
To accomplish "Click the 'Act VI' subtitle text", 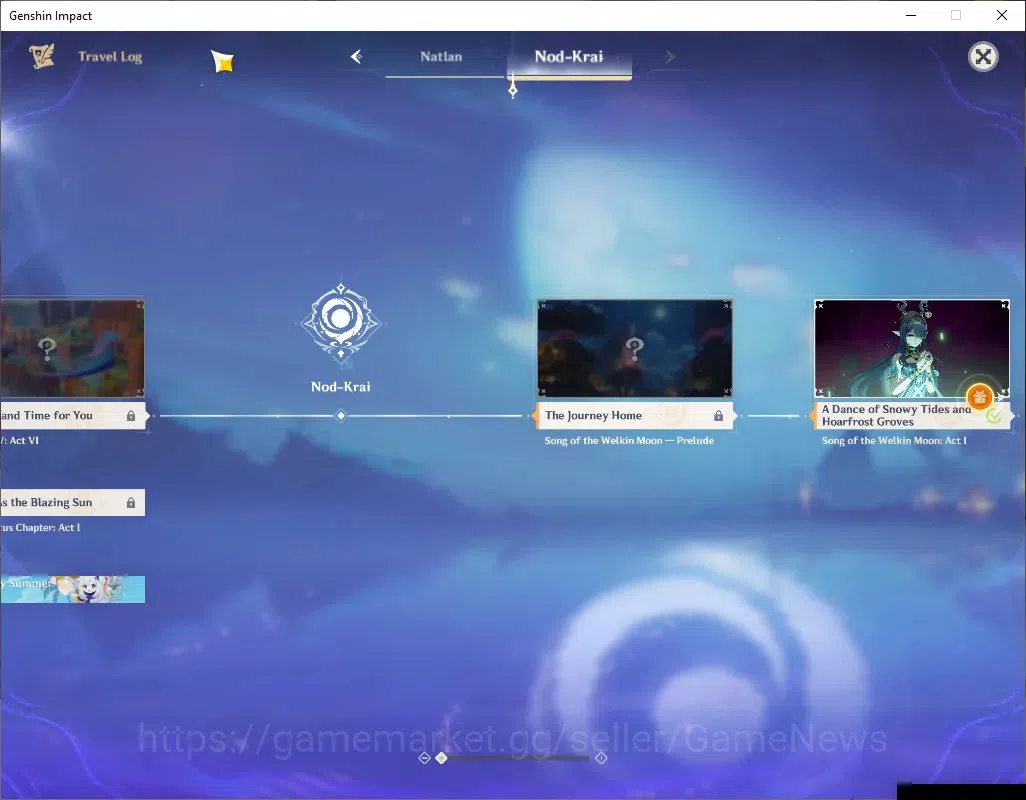I will (x=24, y=441).
